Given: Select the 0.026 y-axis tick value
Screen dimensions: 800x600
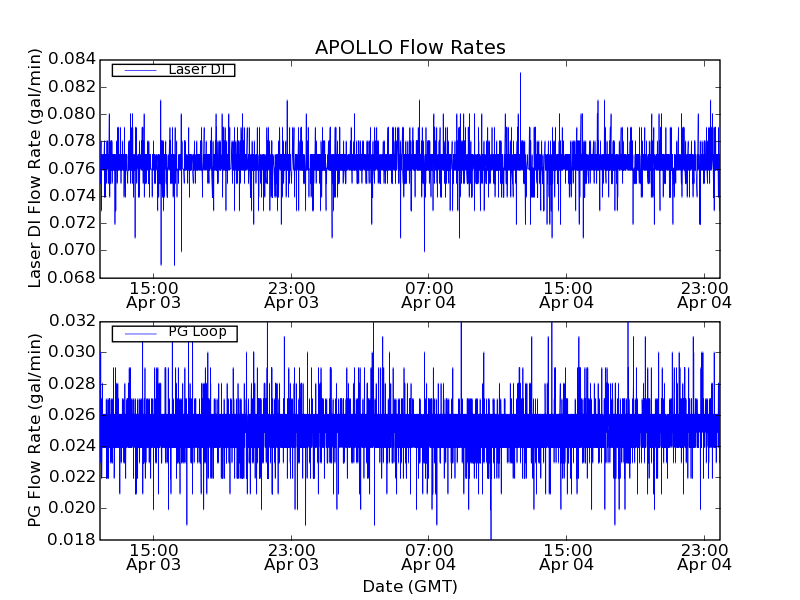Looking at the screenshot, I should point(72,414).
